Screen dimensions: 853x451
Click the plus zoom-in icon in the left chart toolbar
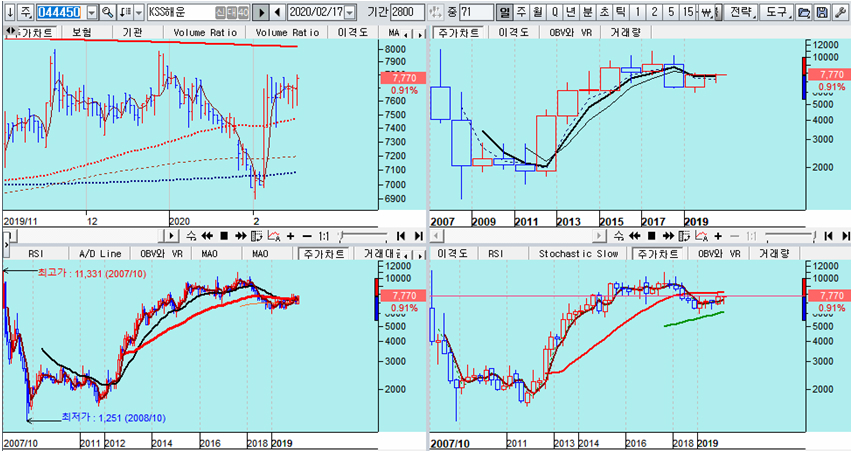pos(290,236)
